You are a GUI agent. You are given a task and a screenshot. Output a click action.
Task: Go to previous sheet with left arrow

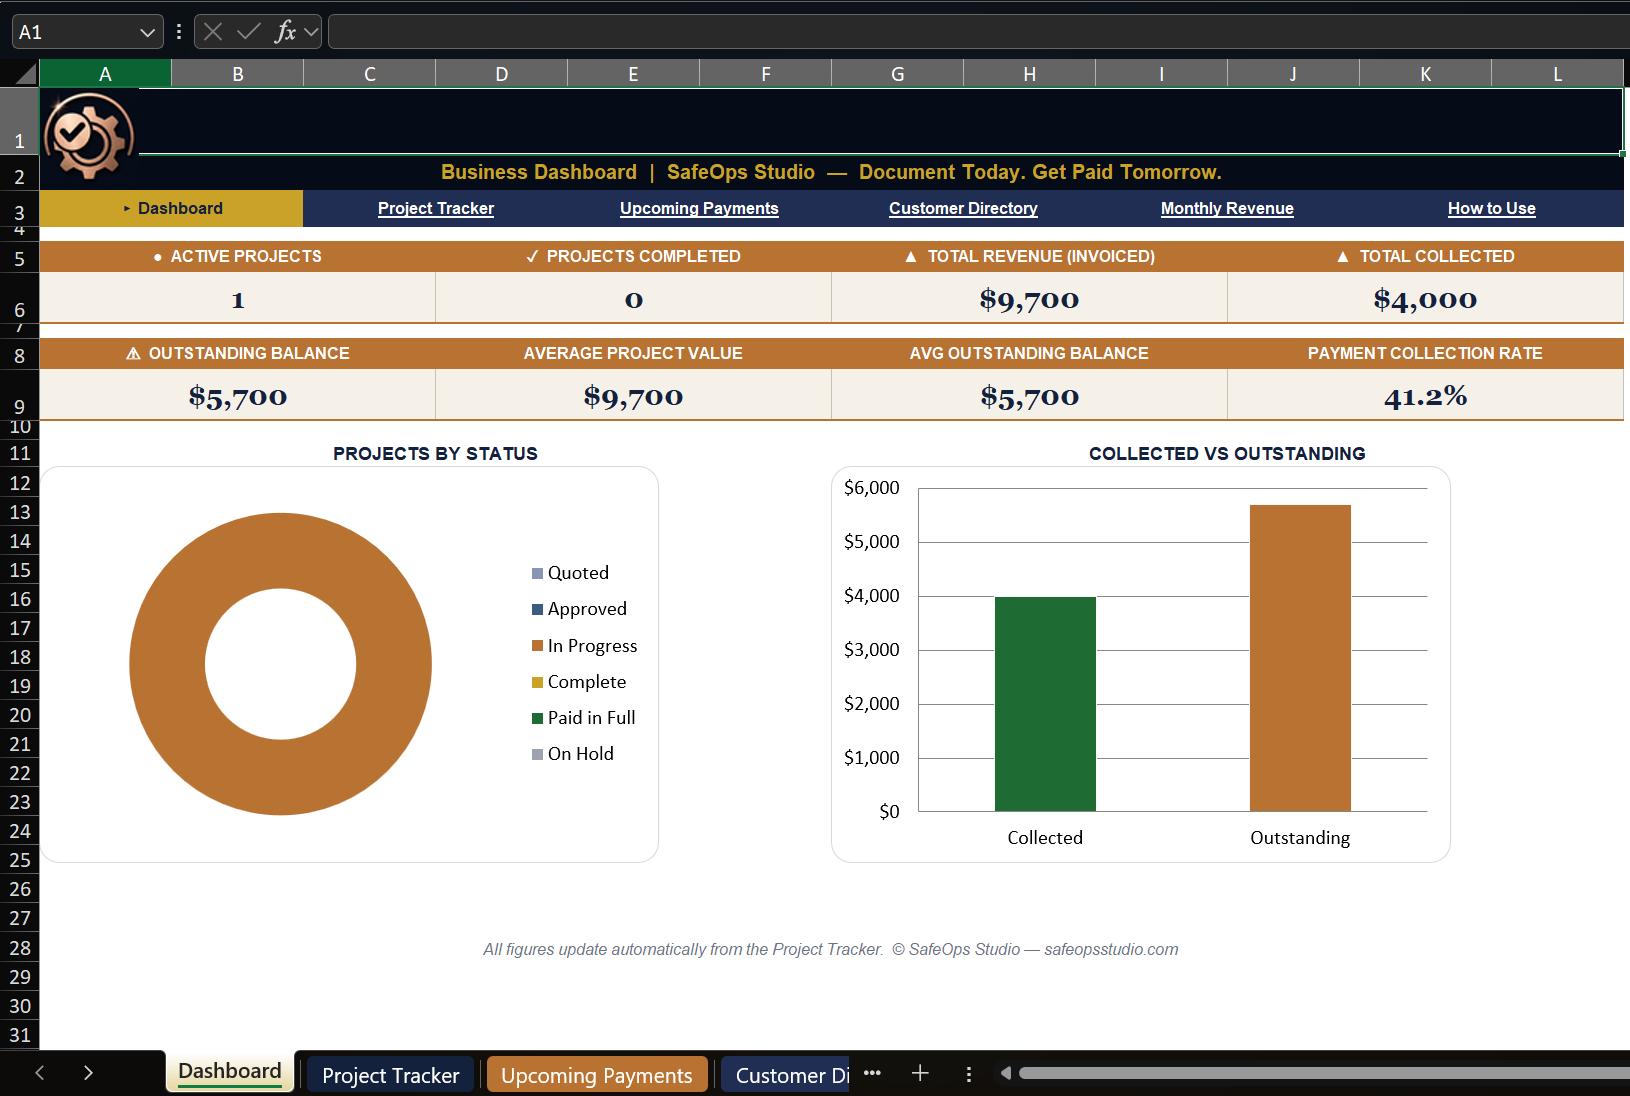(x=40, y=1073)
